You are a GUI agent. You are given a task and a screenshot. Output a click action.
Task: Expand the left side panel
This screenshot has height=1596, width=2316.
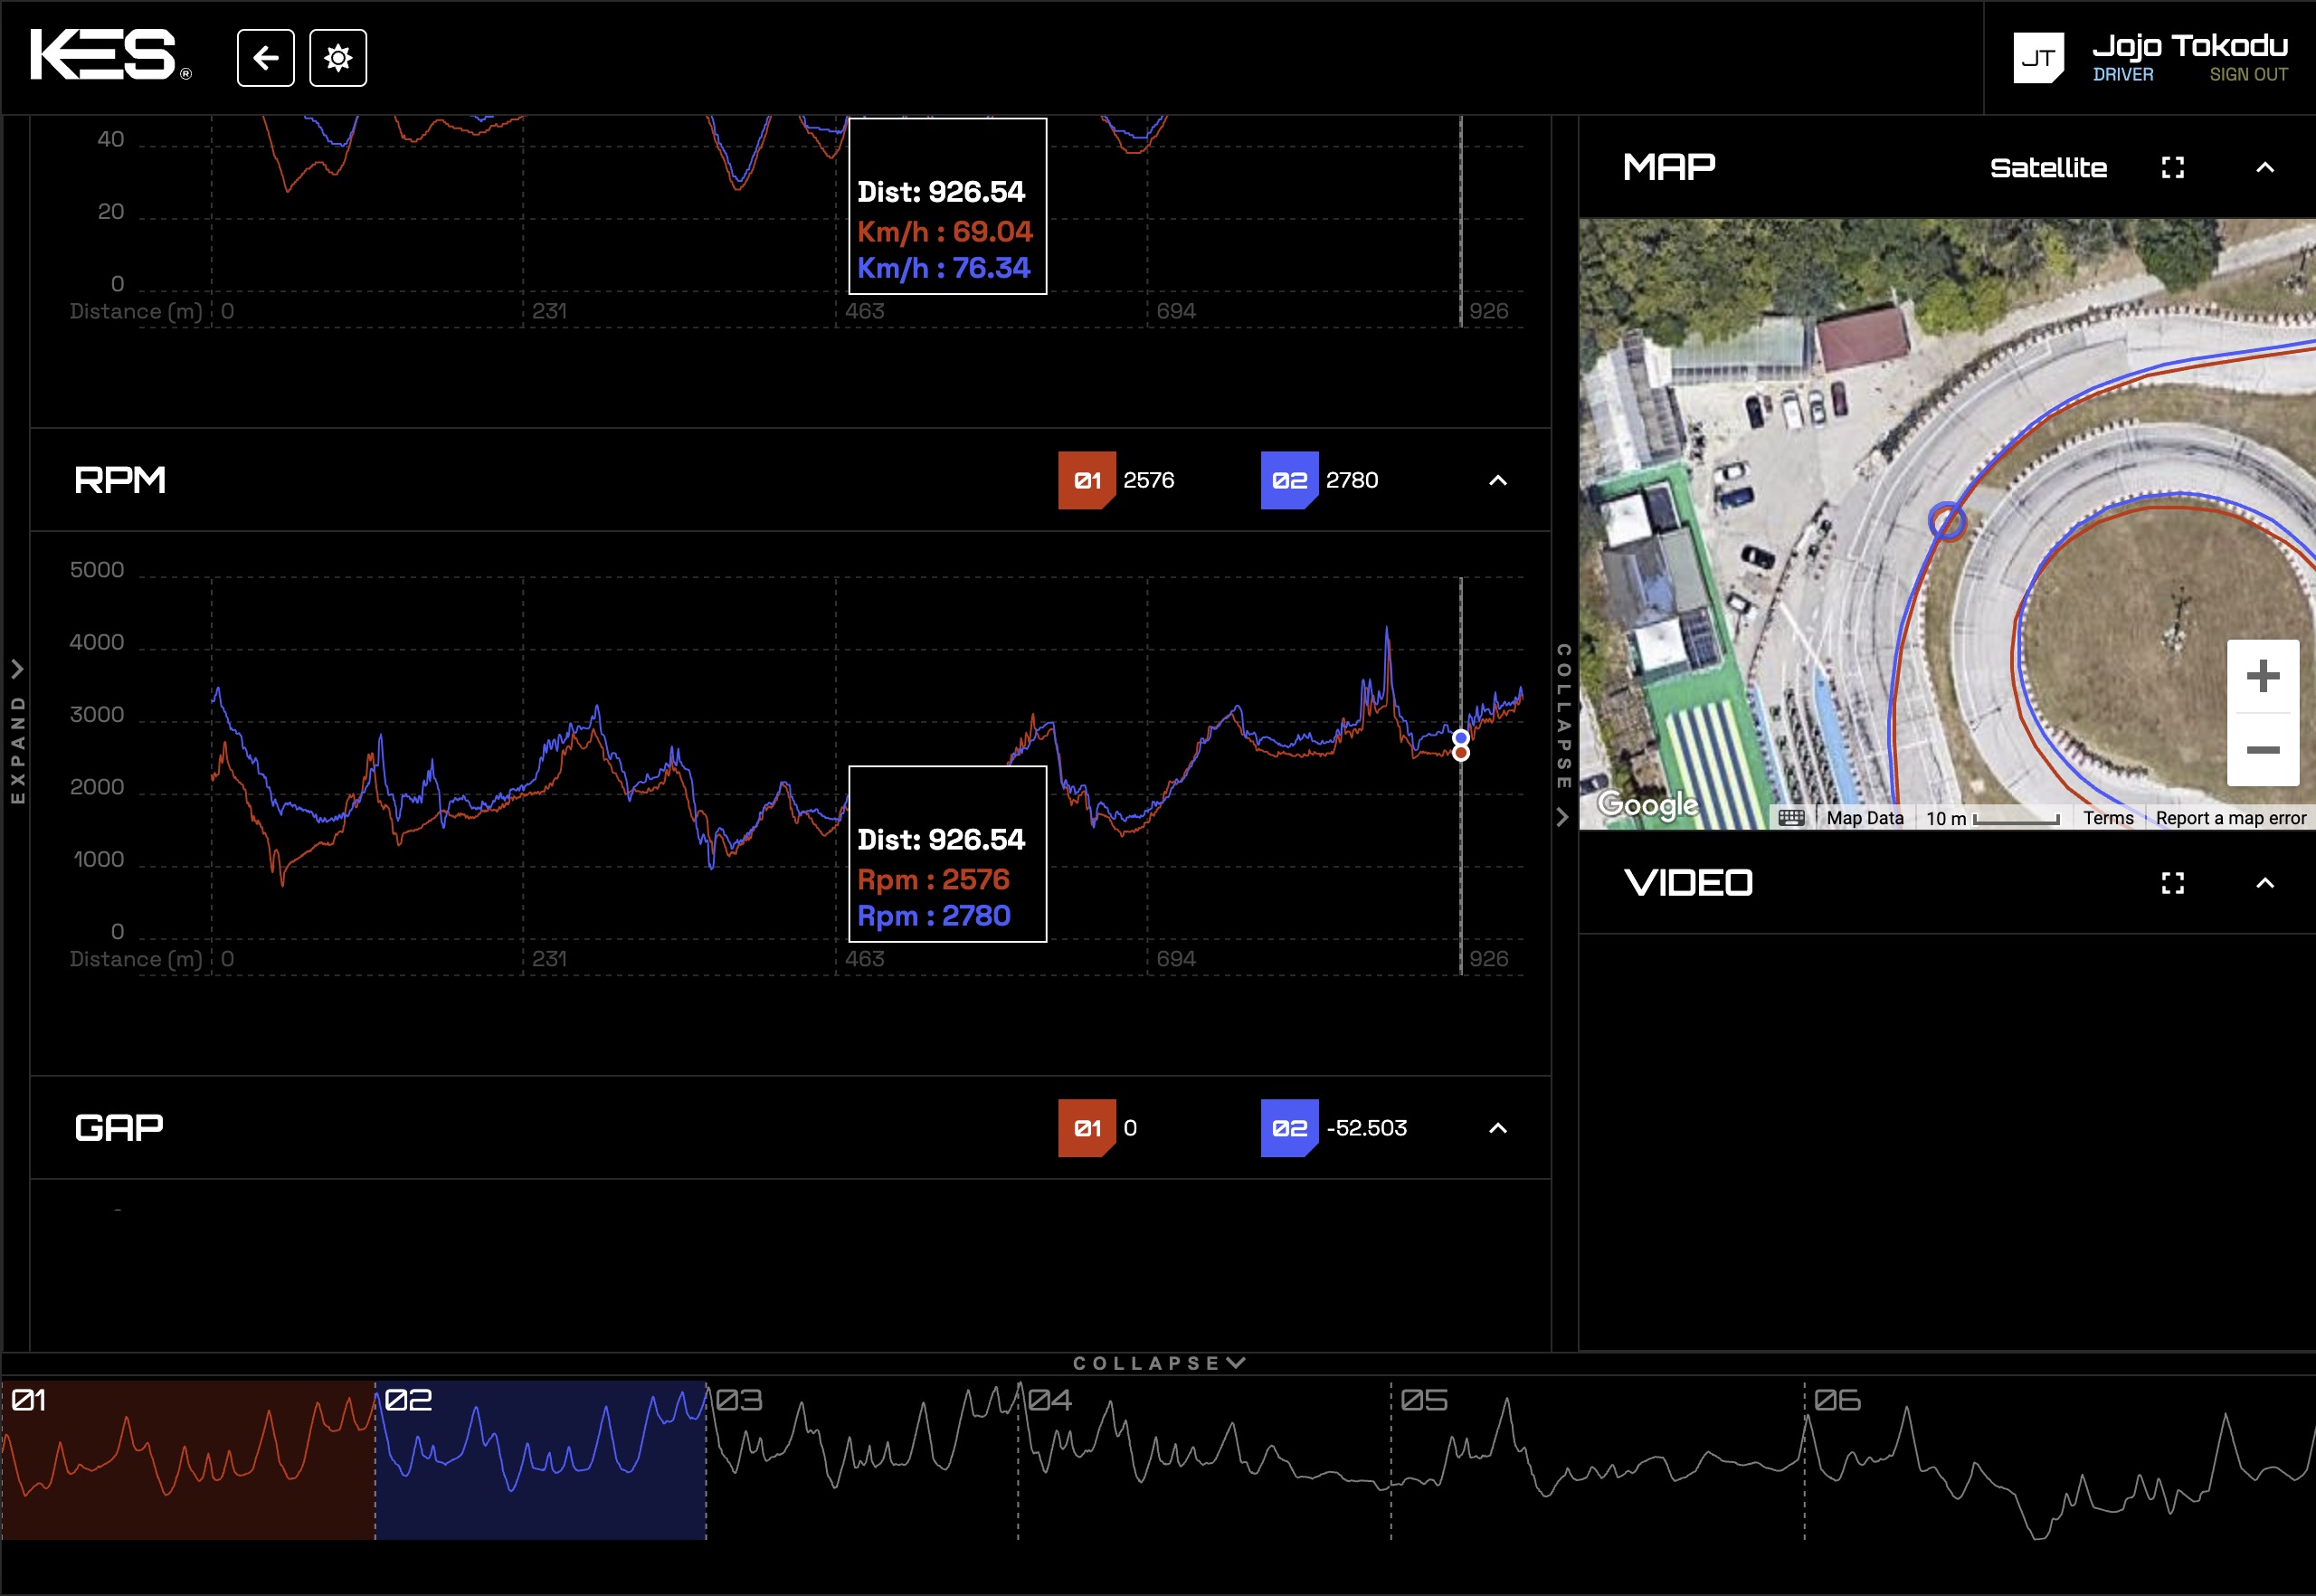tap(16, 731)
